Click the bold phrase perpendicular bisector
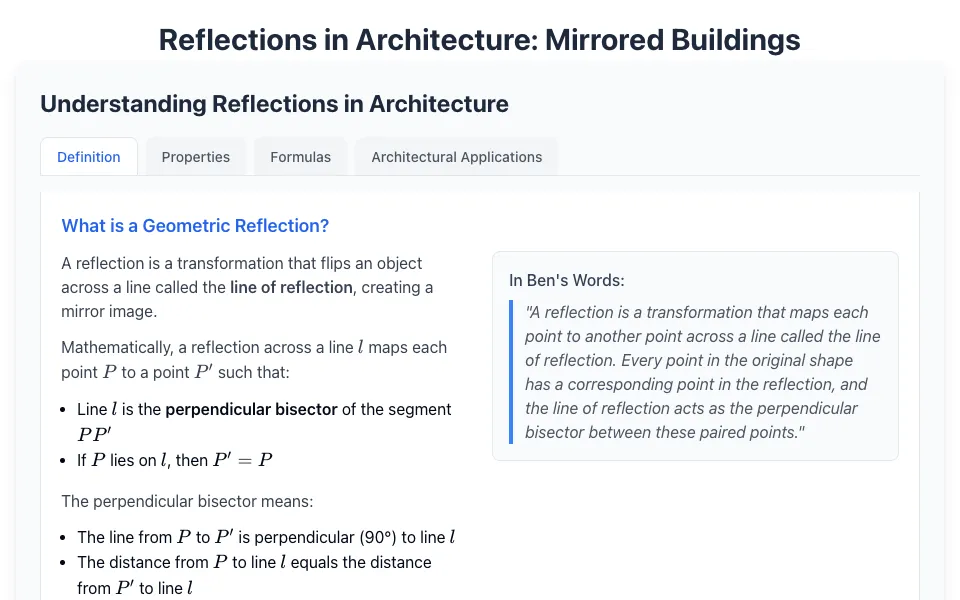 [251, 409]
